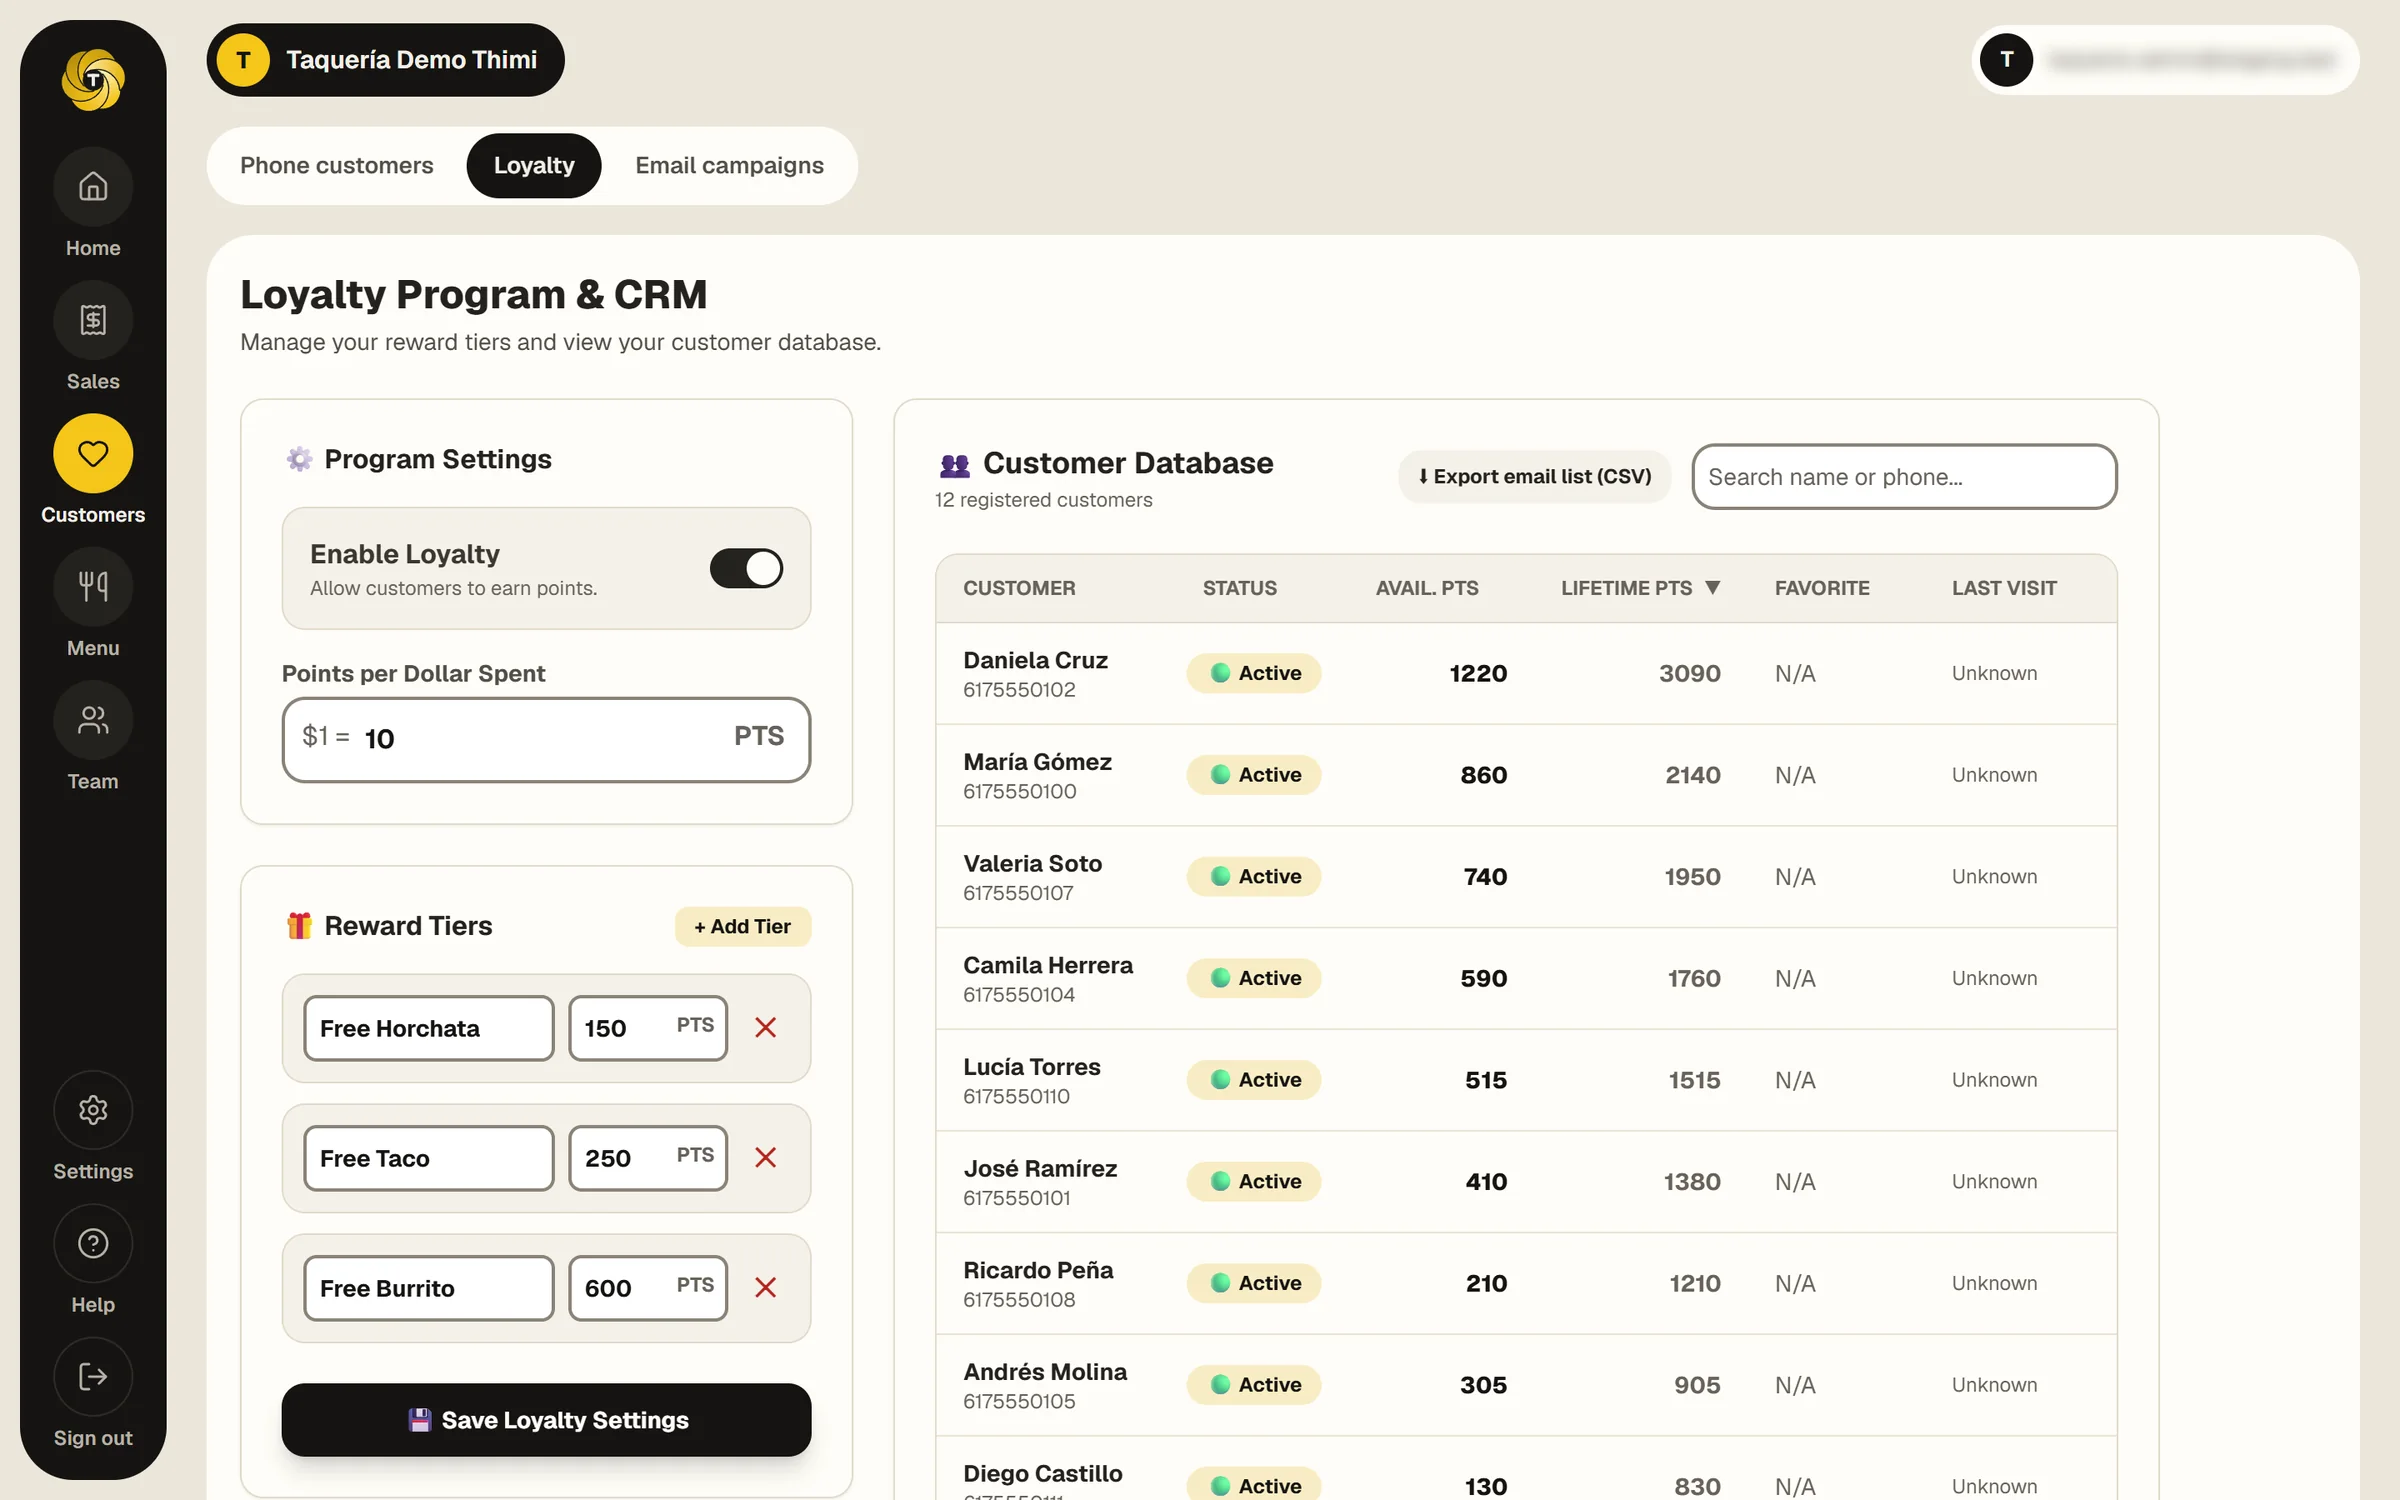Open the José Ramírez customer name
Viewport: 2400px width, 1500px height.
(1040, 1169)
